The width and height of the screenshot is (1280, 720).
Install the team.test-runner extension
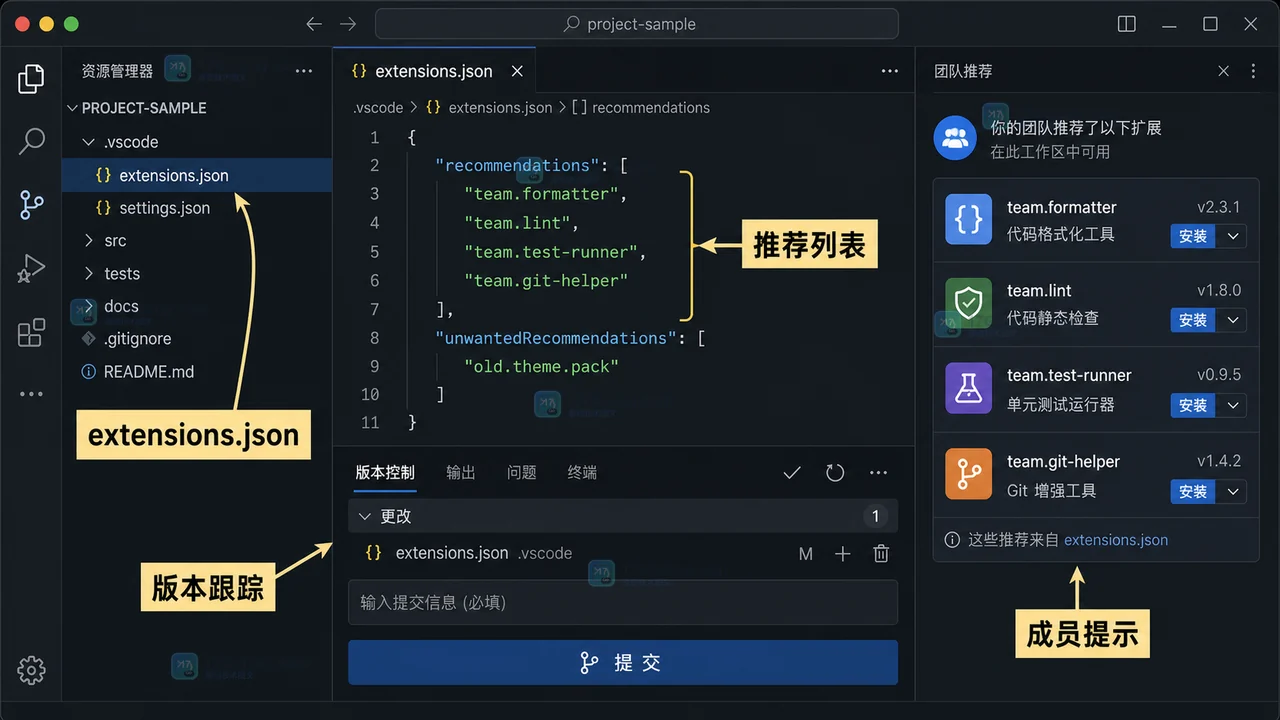(1193, 405)
